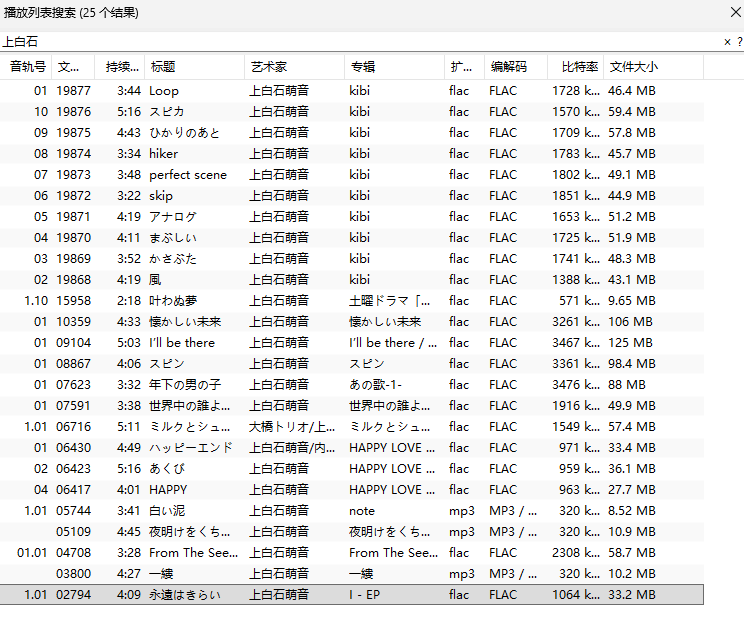Sort by the 专辑 column header
The height and width of the screenshot is (635, 744).
(x=362, y=67)
